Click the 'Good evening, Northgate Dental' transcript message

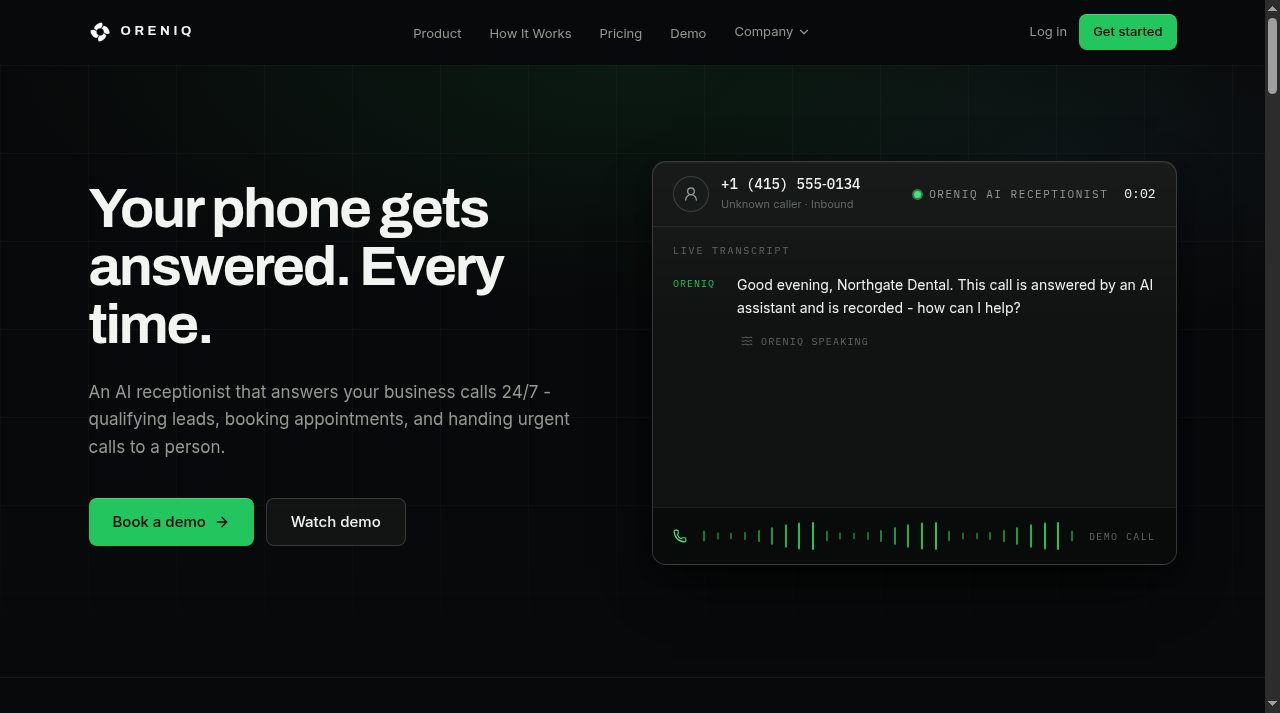(x=945, y=297)
